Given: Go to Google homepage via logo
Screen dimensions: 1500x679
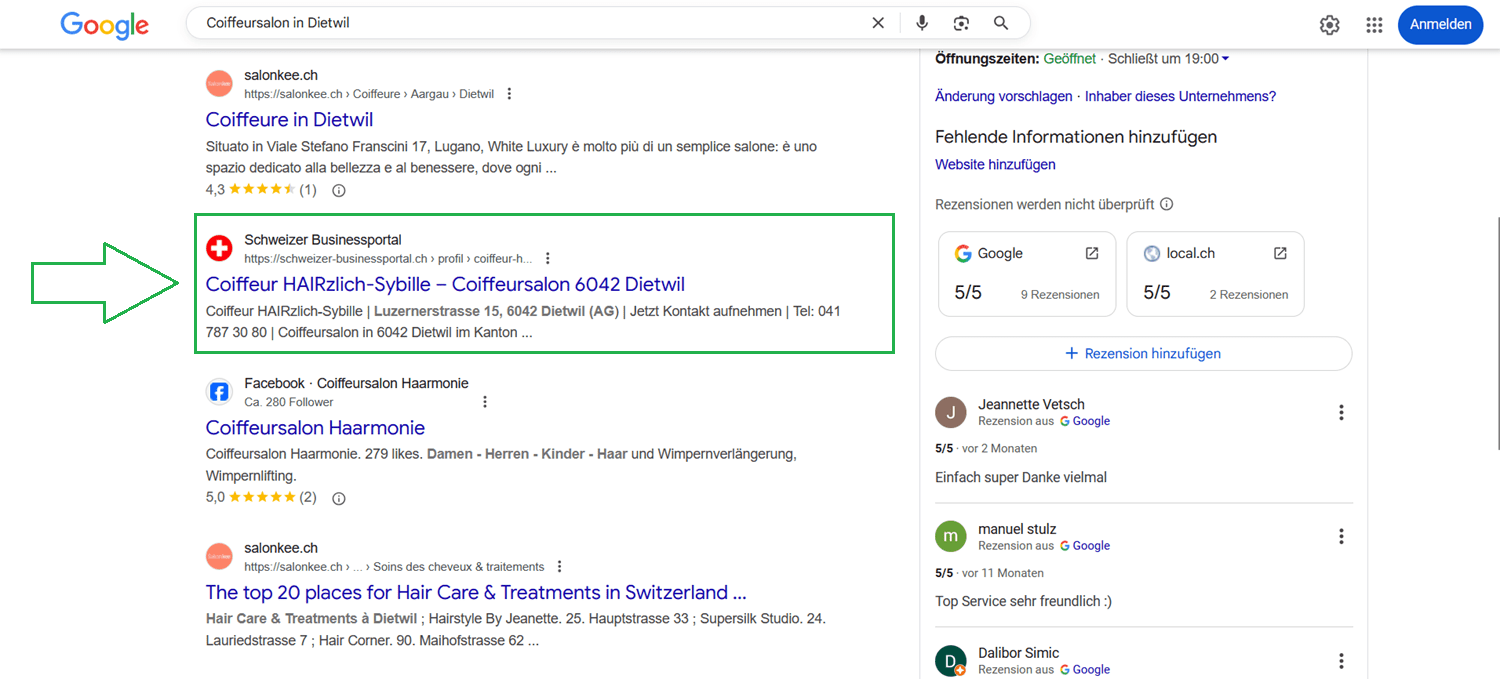Looking at the screenshot, I should 104,25.
